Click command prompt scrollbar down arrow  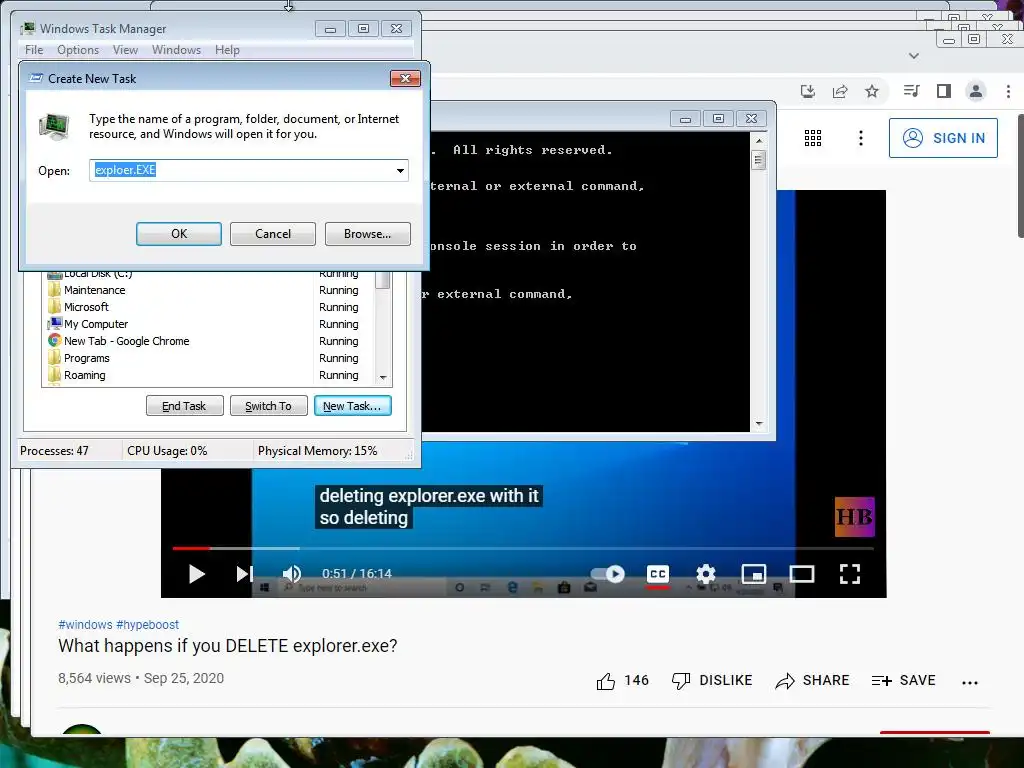tap(759, 424)
